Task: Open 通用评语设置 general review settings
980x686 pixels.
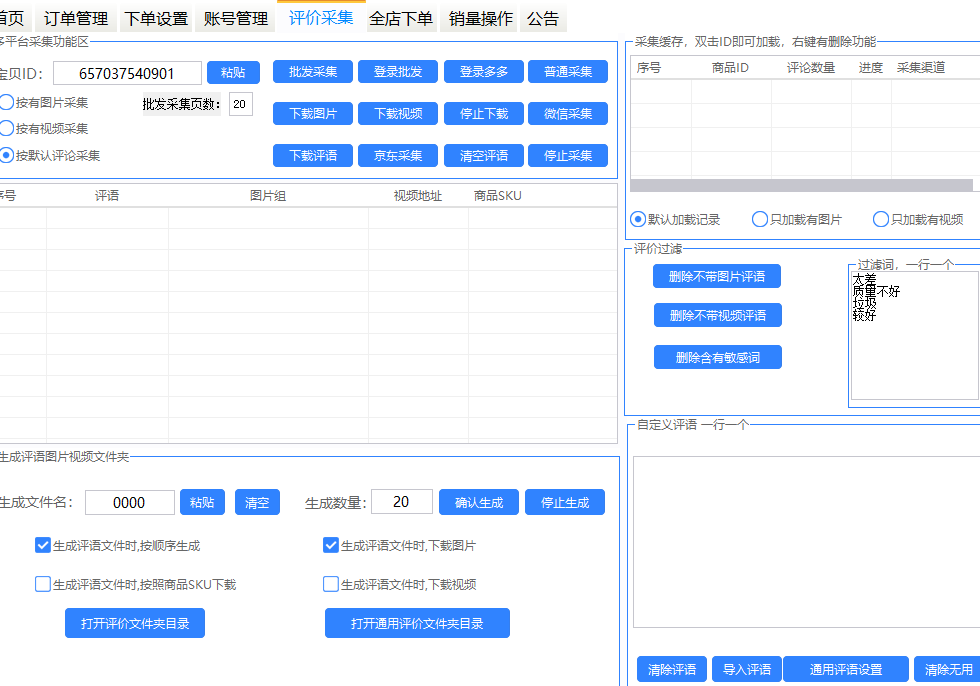Action: click(x=846, y=669)
